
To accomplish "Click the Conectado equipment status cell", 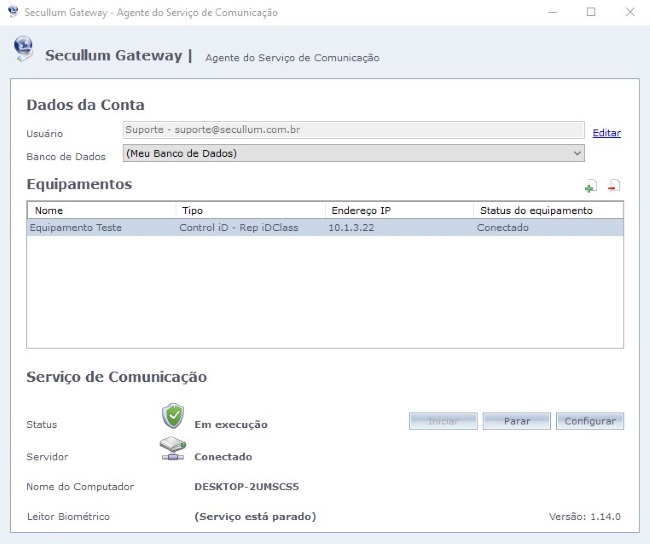I will [x=503, y=228].
